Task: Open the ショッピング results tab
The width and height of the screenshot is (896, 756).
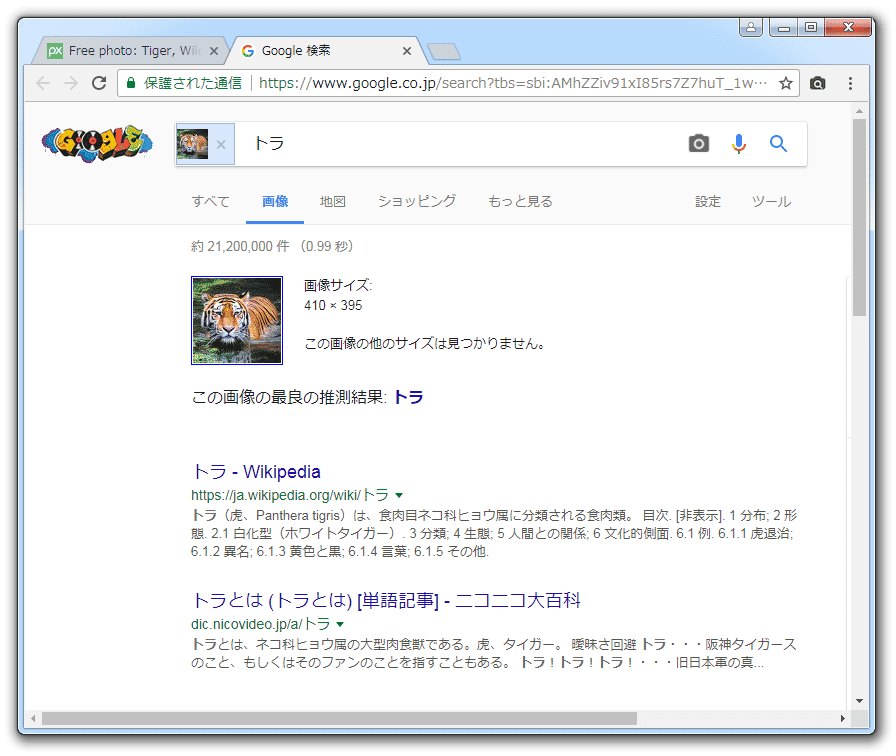Action: click(417, 202)
